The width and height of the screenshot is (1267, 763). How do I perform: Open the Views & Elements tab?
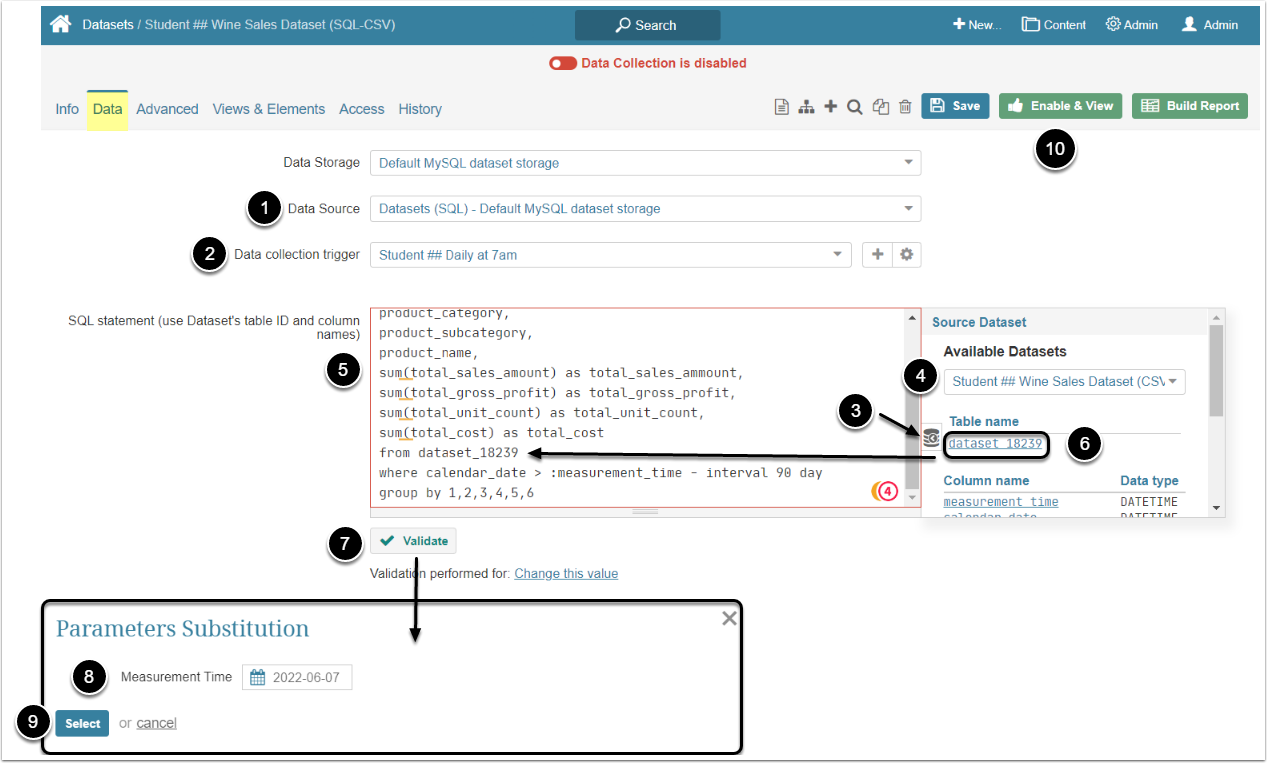click(x=268, y=109)
